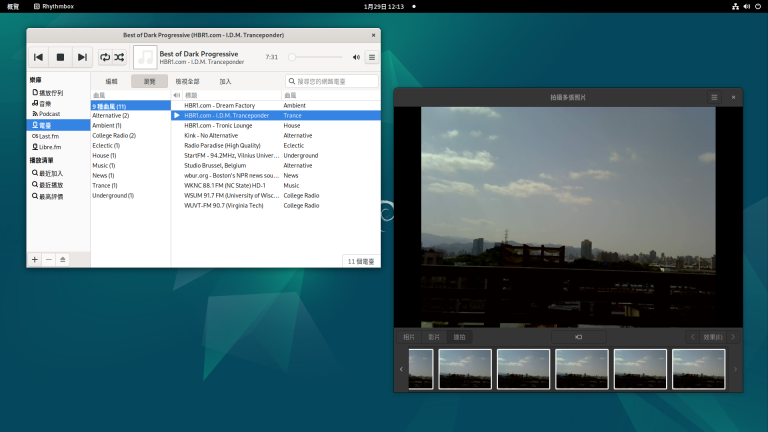
Task: Select WUVT-FM 90.7 (Virginia Tech) station
Action: 276,206
